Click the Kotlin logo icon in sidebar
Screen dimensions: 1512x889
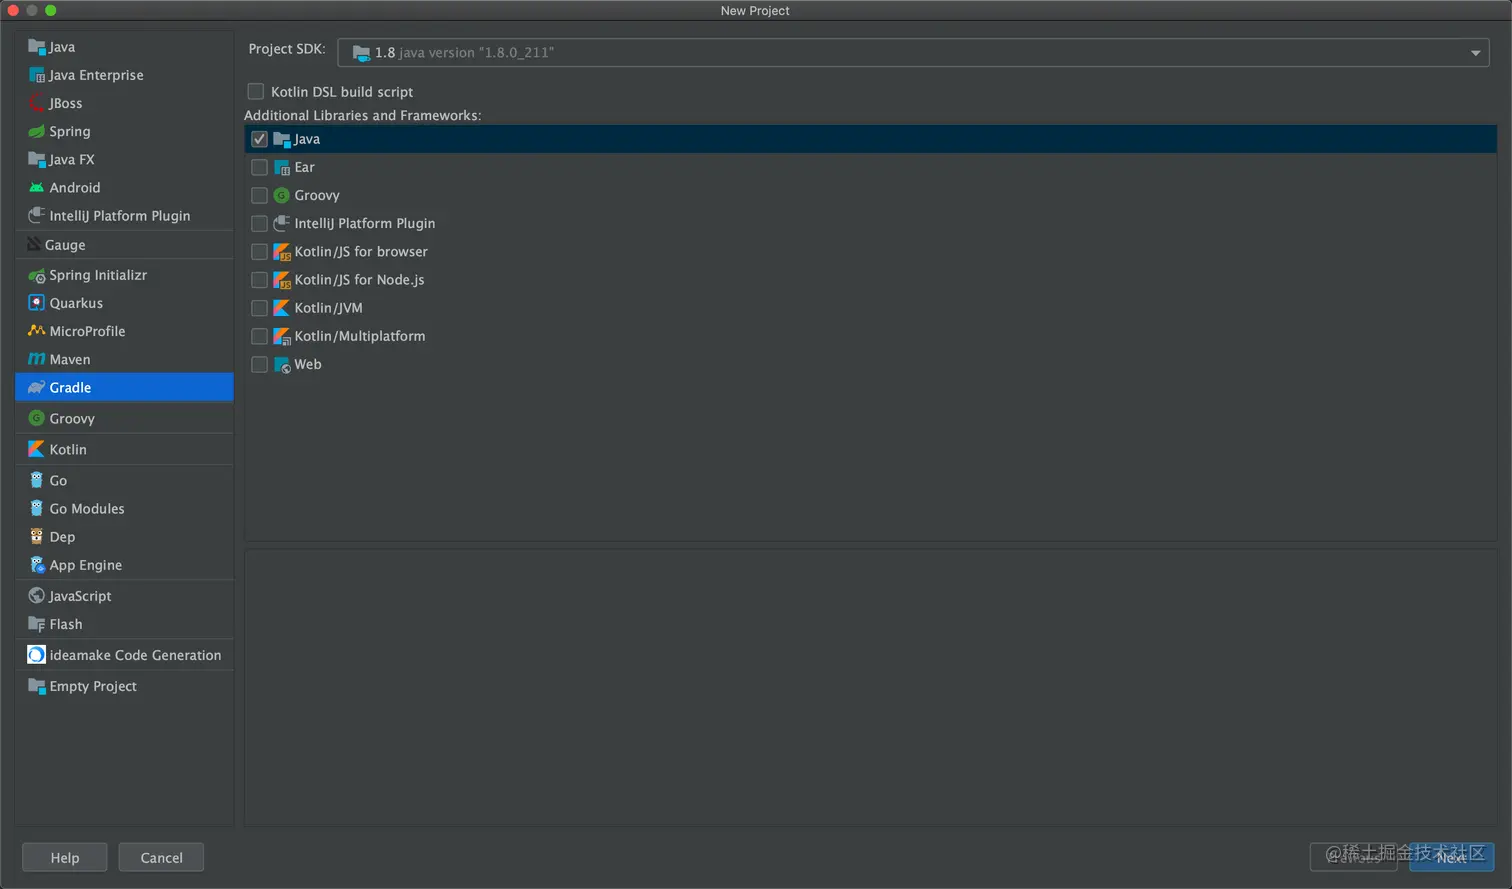[37, 449]
